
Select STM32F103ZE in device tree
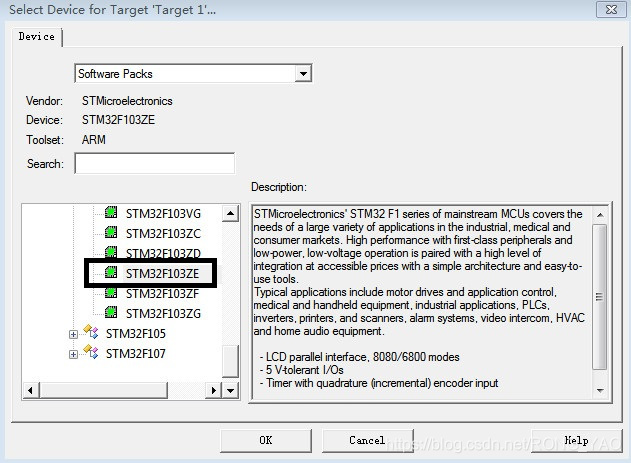pos(163,274)
